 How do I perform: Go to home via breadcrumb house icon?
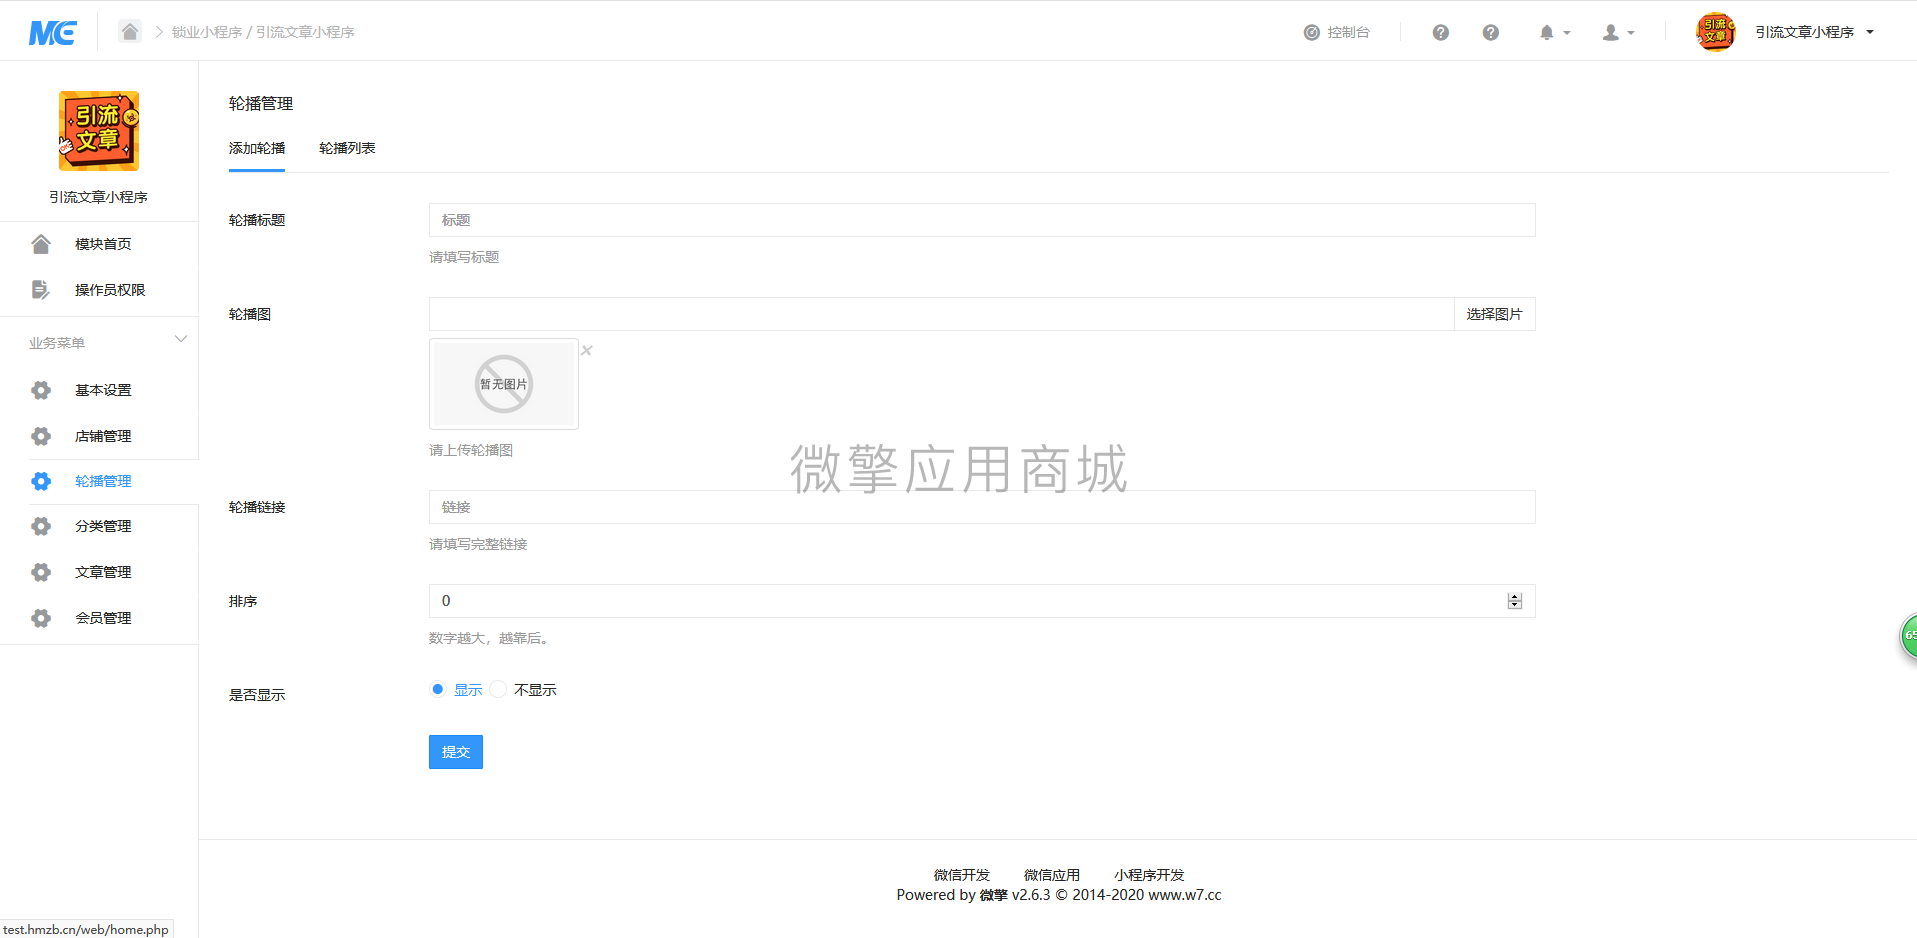(x=130, y=31)
